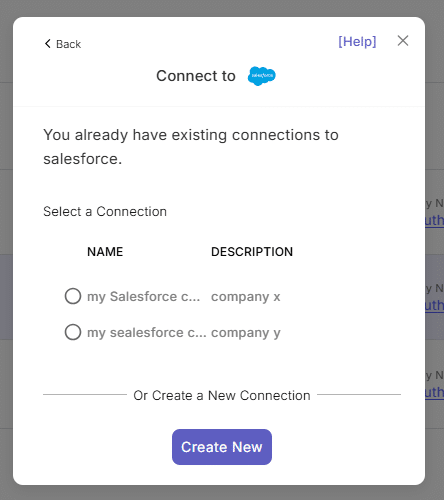Open the [Help] link
The width and height of the screenshot is (444, 500).
357,42
